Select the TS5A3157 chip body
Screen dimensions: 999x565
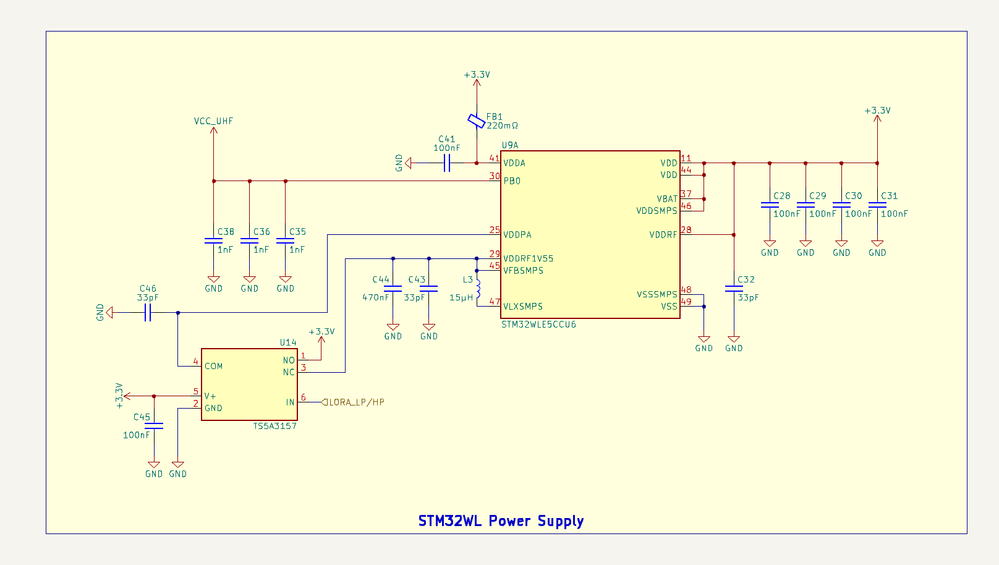[249, 384]
